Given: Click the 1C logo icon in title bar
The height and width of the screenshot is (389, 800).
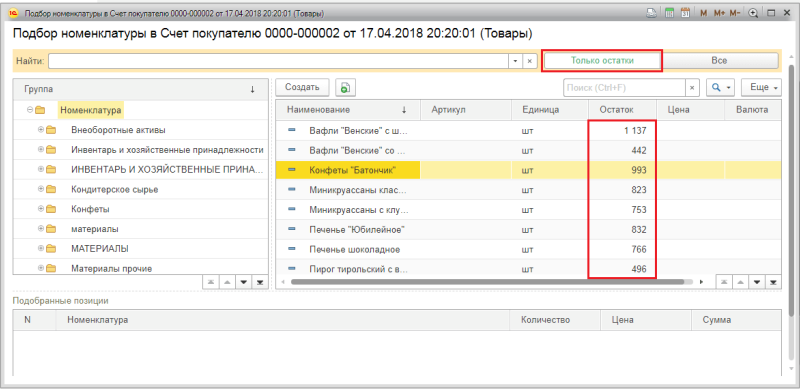Looking at the screenshot, I should [x=14, y=13].
